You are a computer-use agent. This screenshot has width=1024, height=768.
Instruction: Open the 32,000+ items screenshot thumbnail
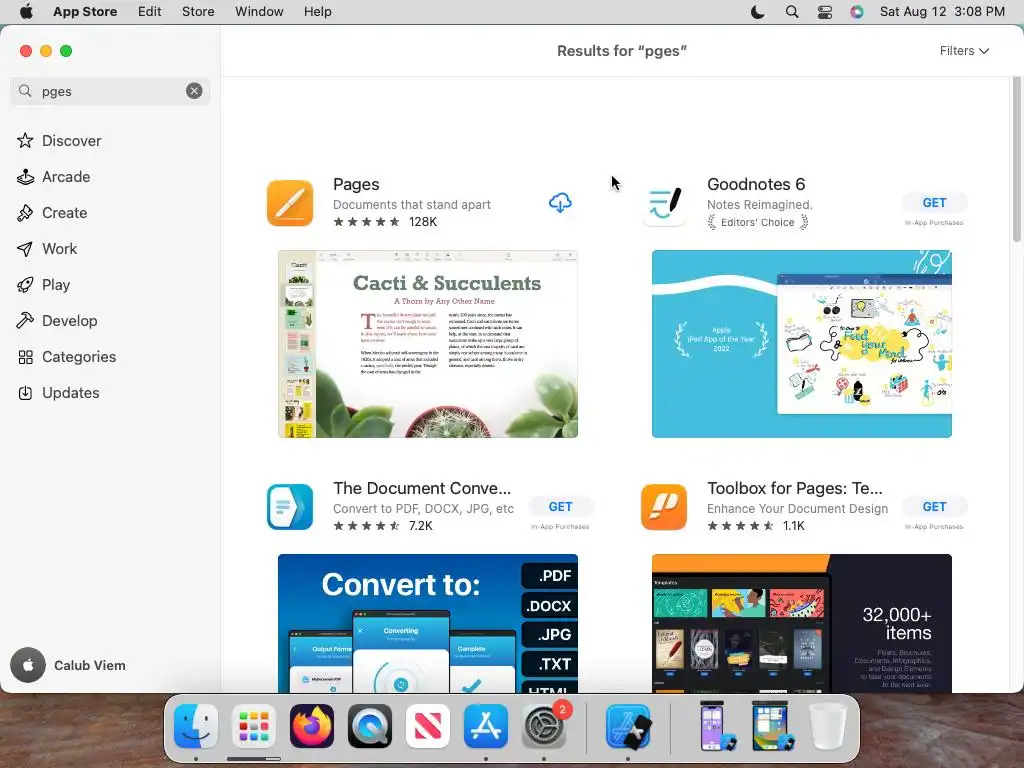tap(801, 623)
